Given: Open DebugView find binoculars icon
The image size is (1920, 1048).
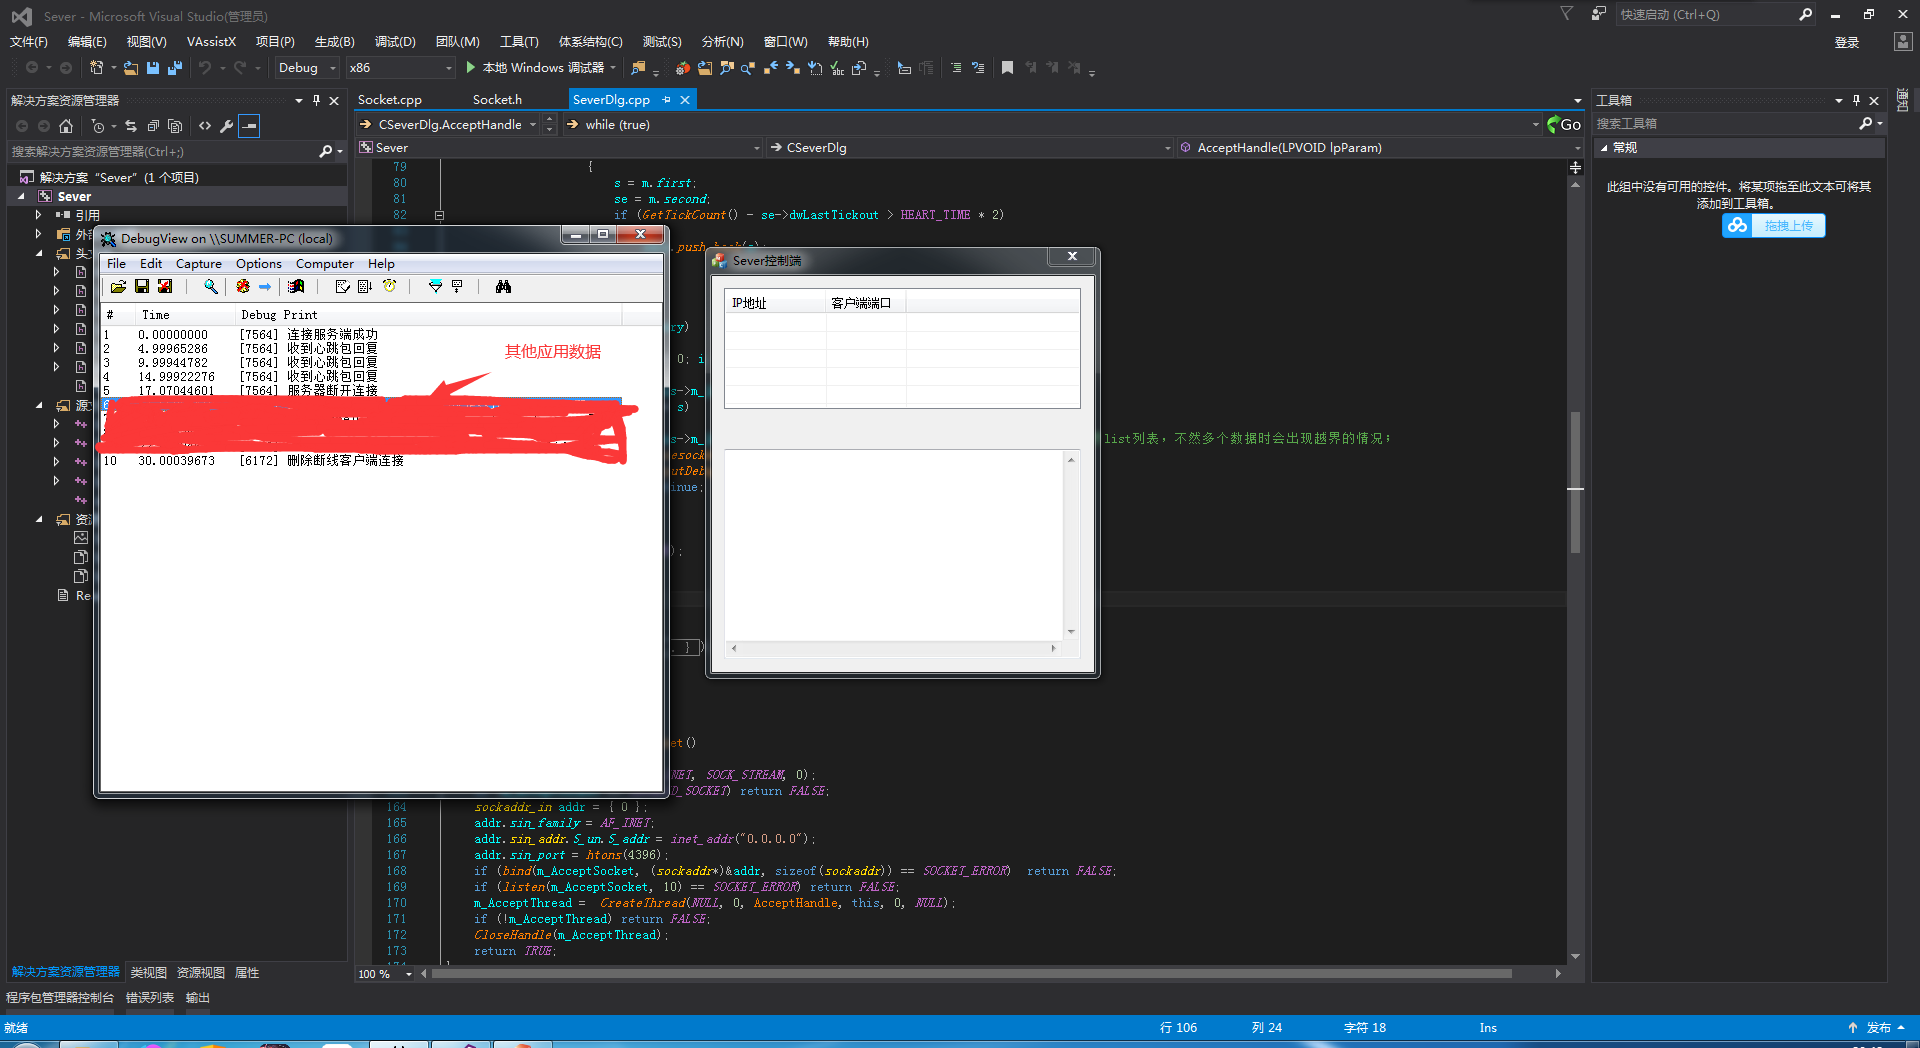Looking at the screenshot, I should tap(503, 287).
